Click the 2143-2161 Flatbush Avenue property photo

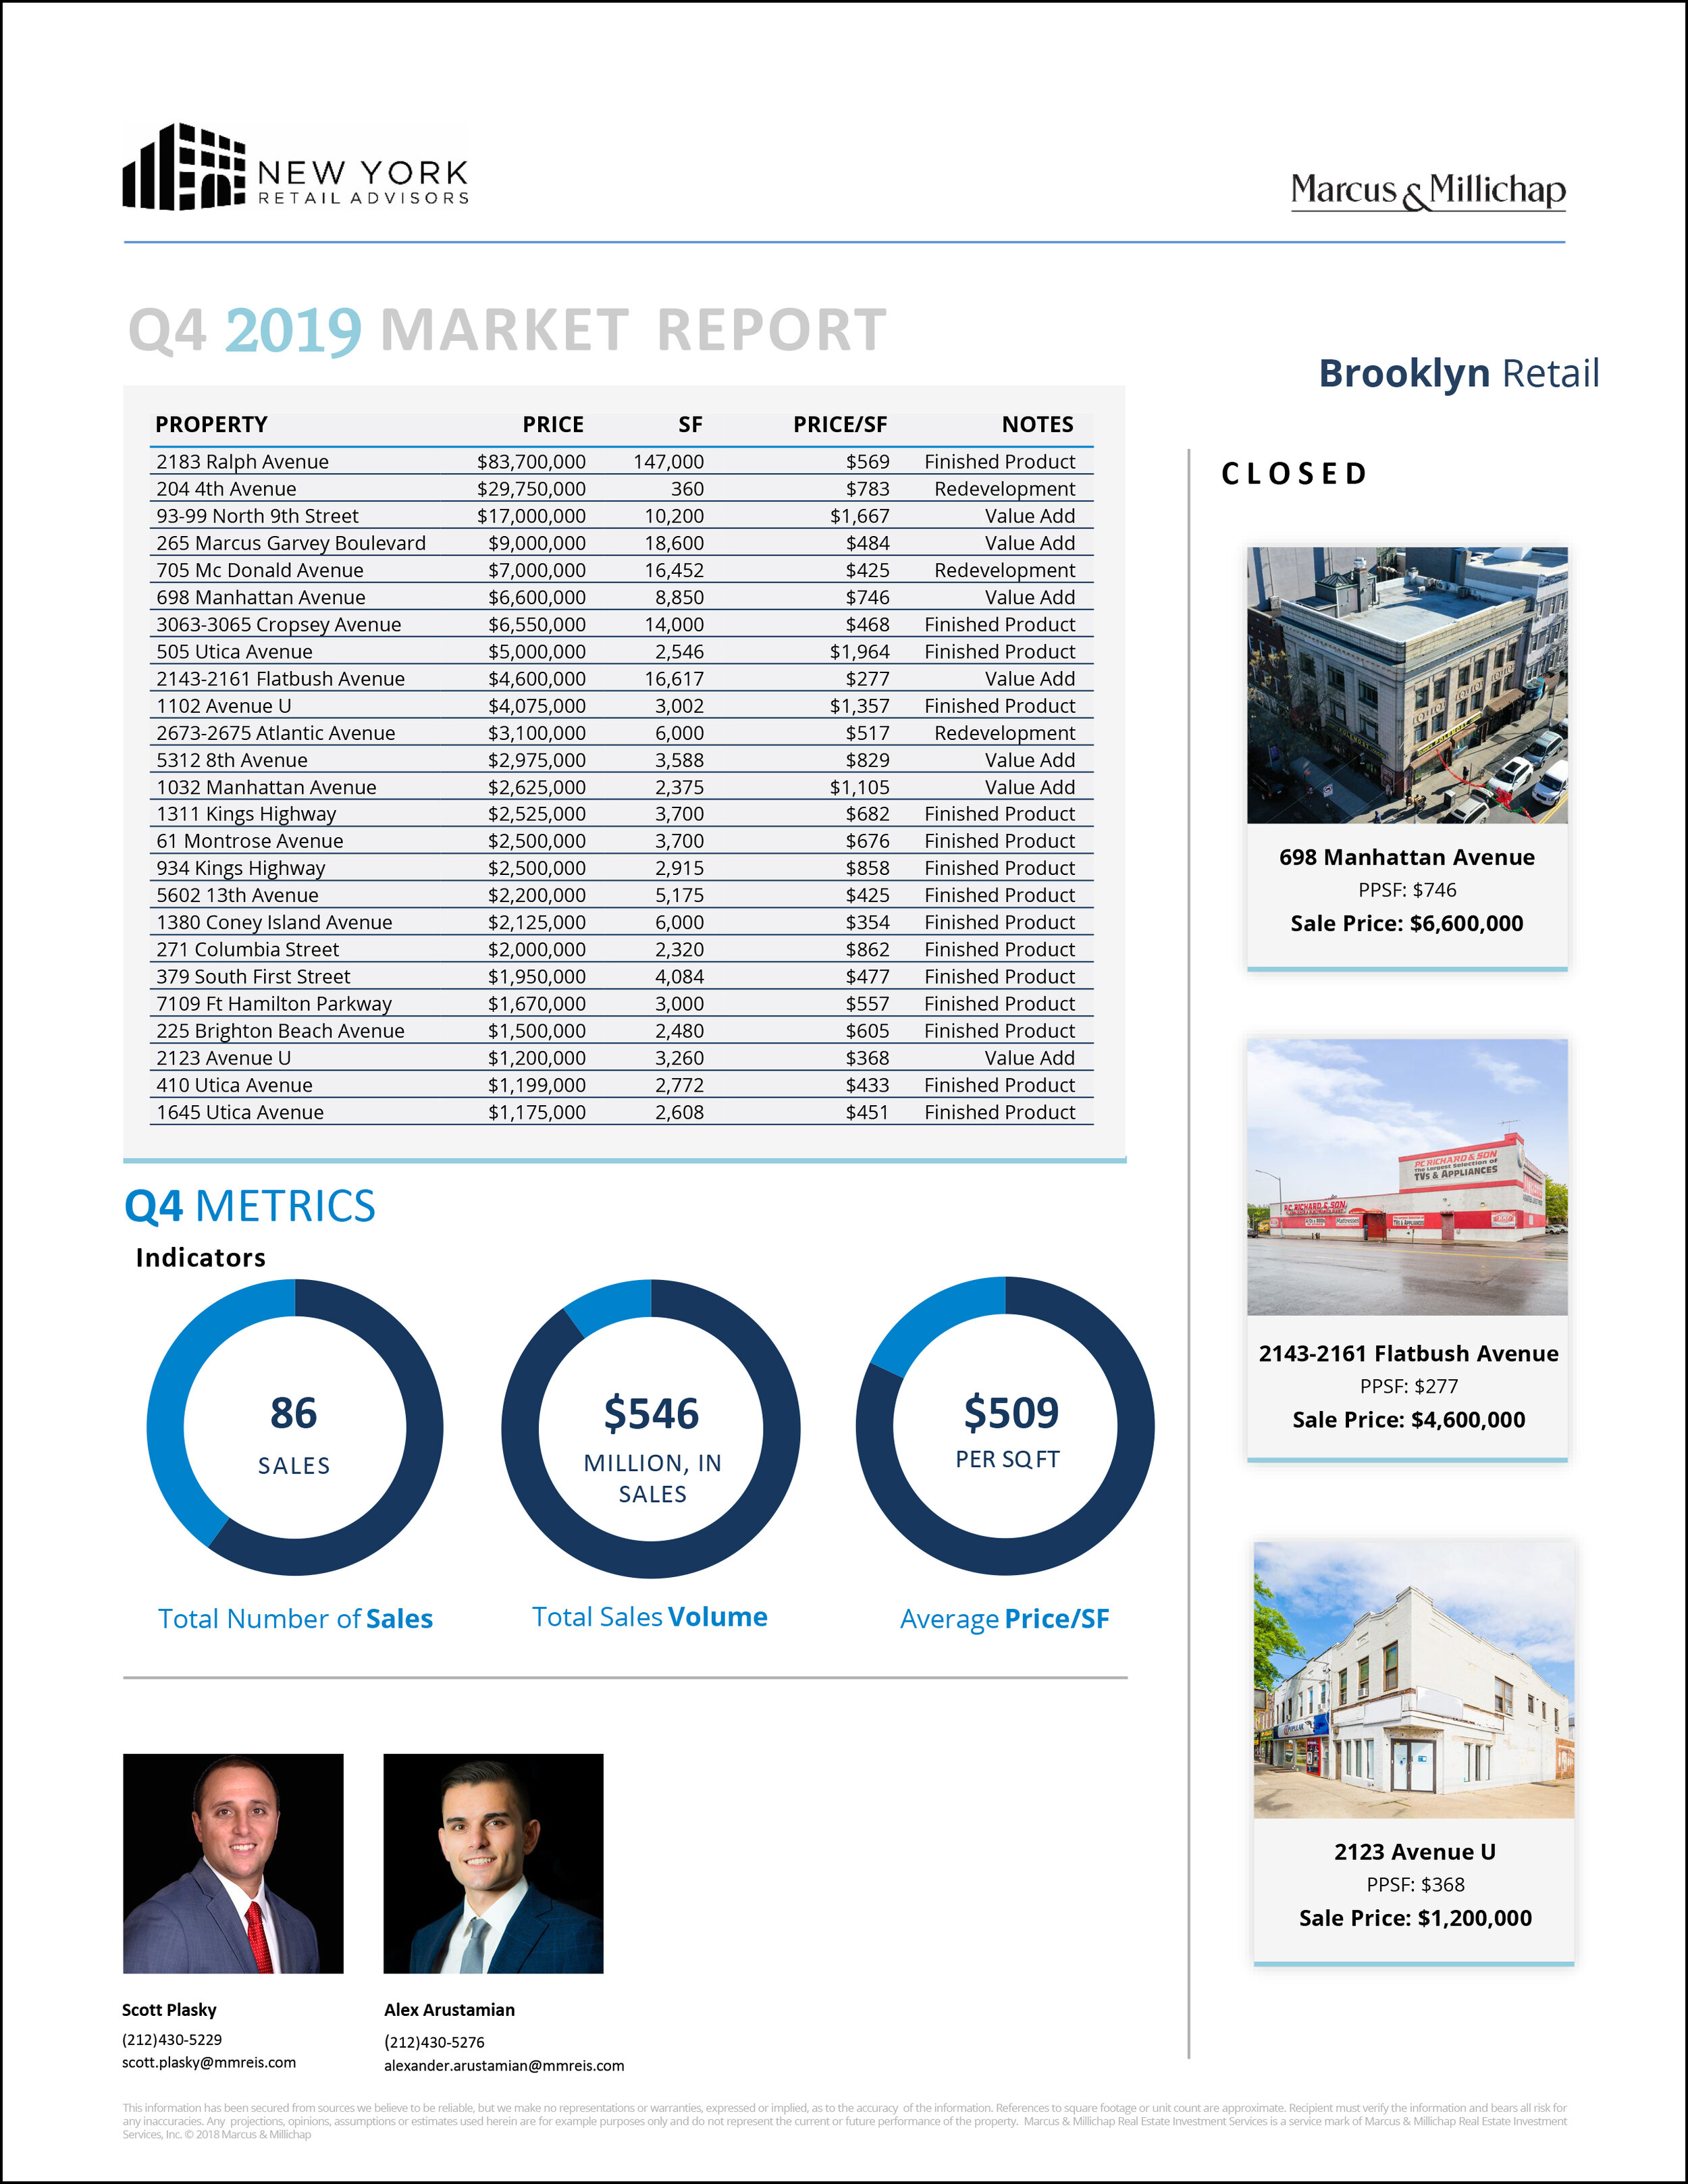[1406, 1177]
